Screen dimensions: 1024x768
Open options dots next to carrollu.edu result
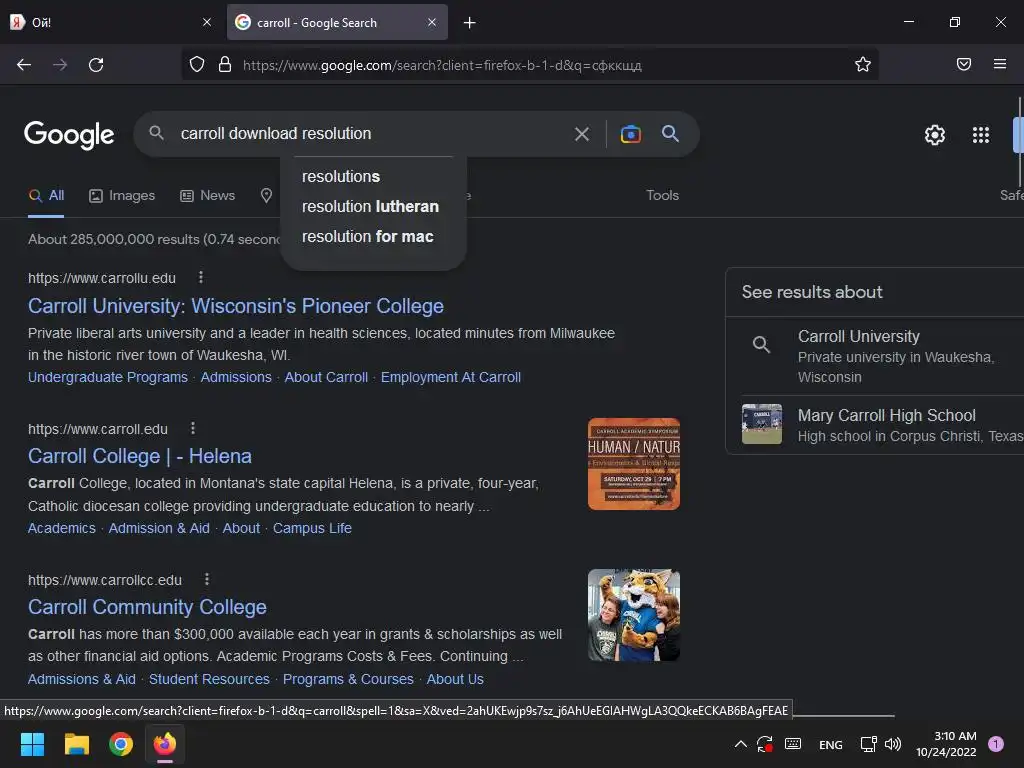[200, 278]
